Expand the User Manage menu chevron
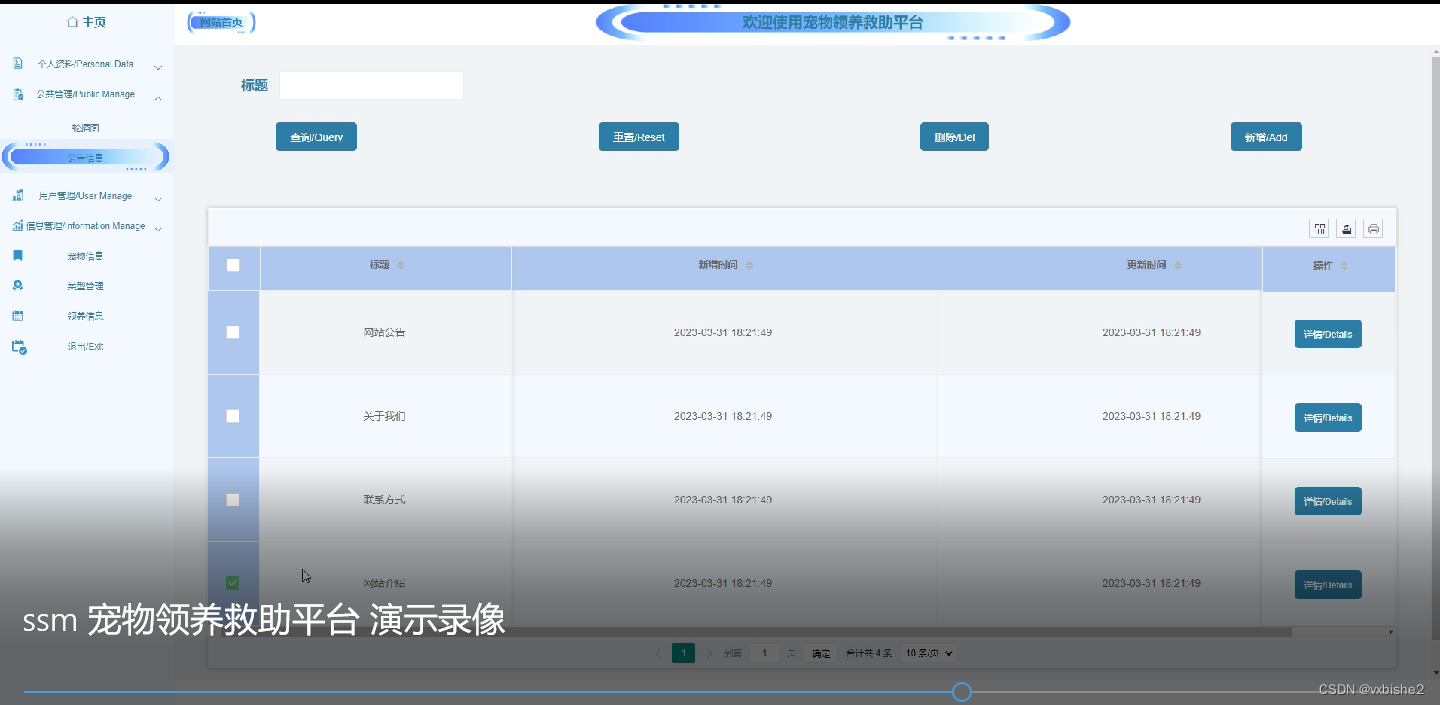Viewport: 1440px width, 705px height. [x=158, y=199]
